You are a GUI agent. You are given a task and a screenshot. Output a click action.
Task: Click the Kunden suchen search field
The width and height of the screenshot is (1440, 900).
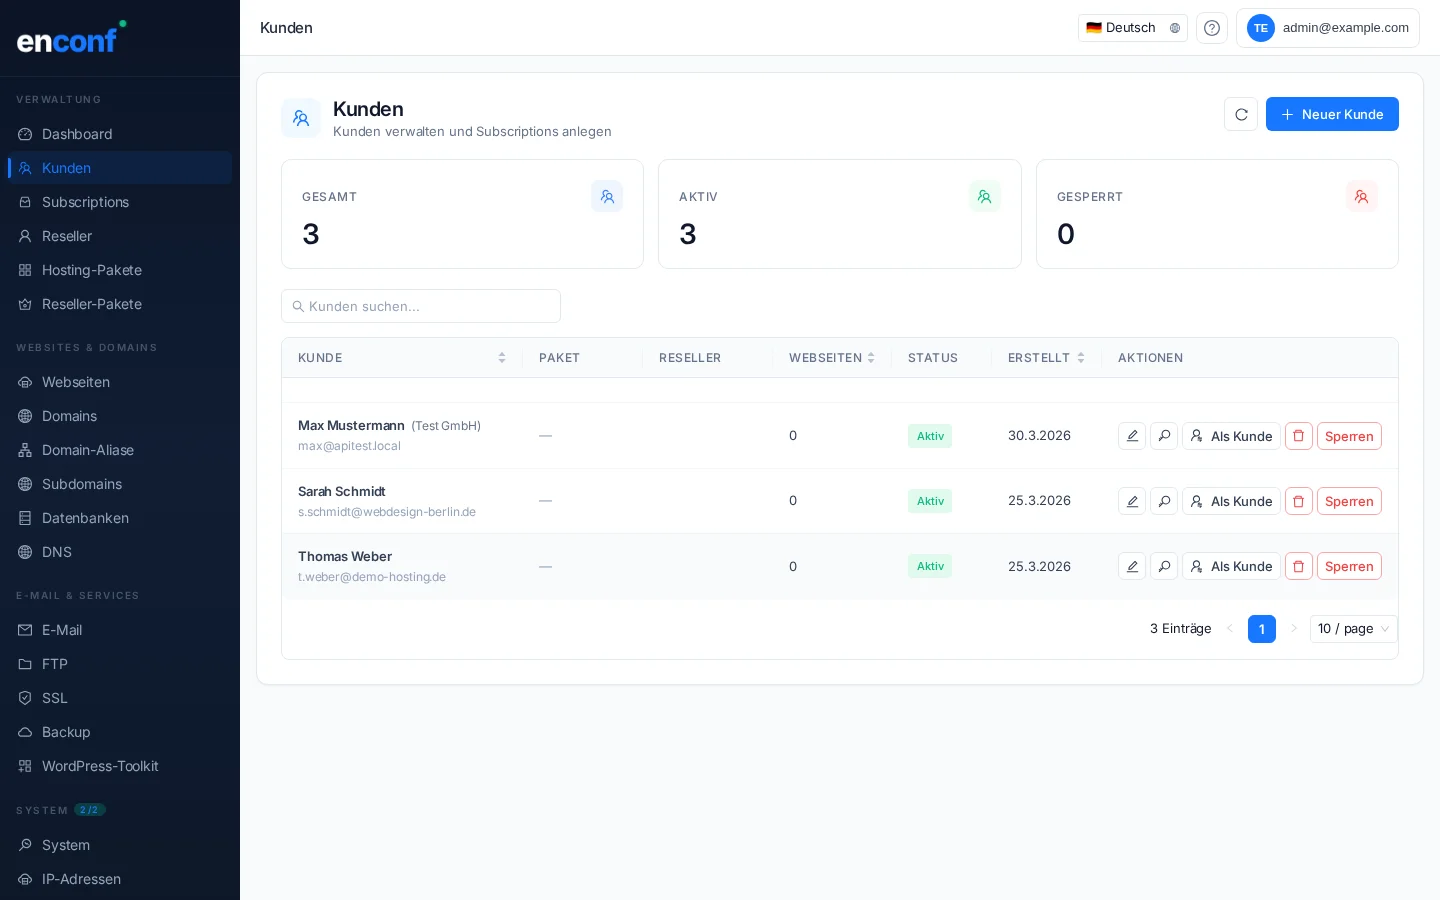pos(421,306)
